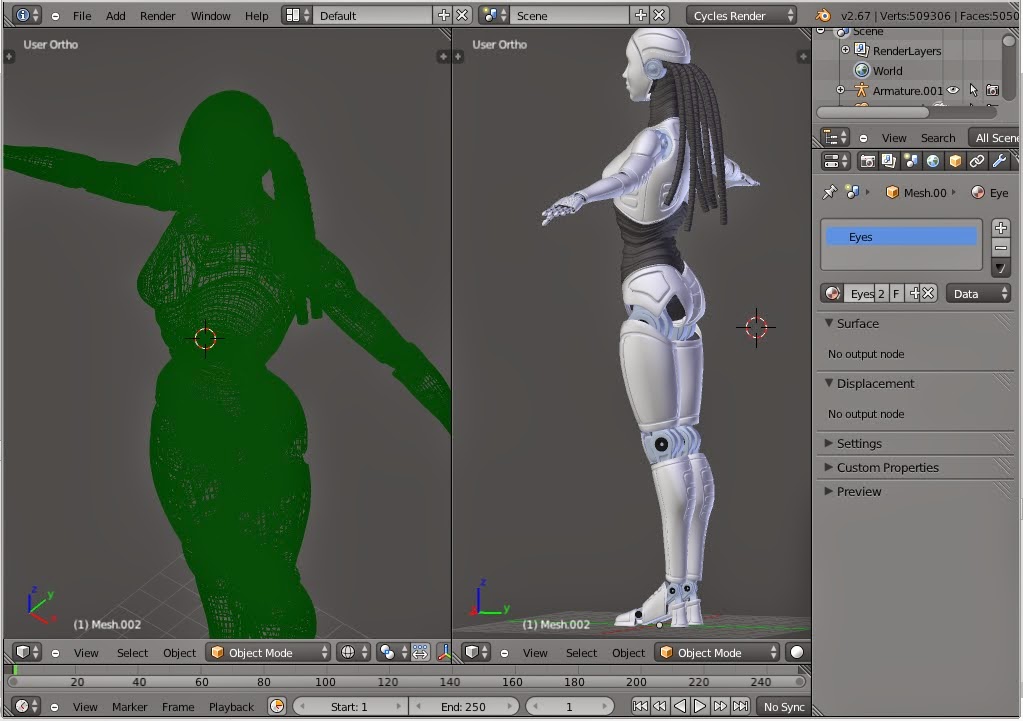Image resolution: width=1023 pixels, height=721 pixels.
Task: Toggle fake user F button for Eyes
Action: (896, 293)
